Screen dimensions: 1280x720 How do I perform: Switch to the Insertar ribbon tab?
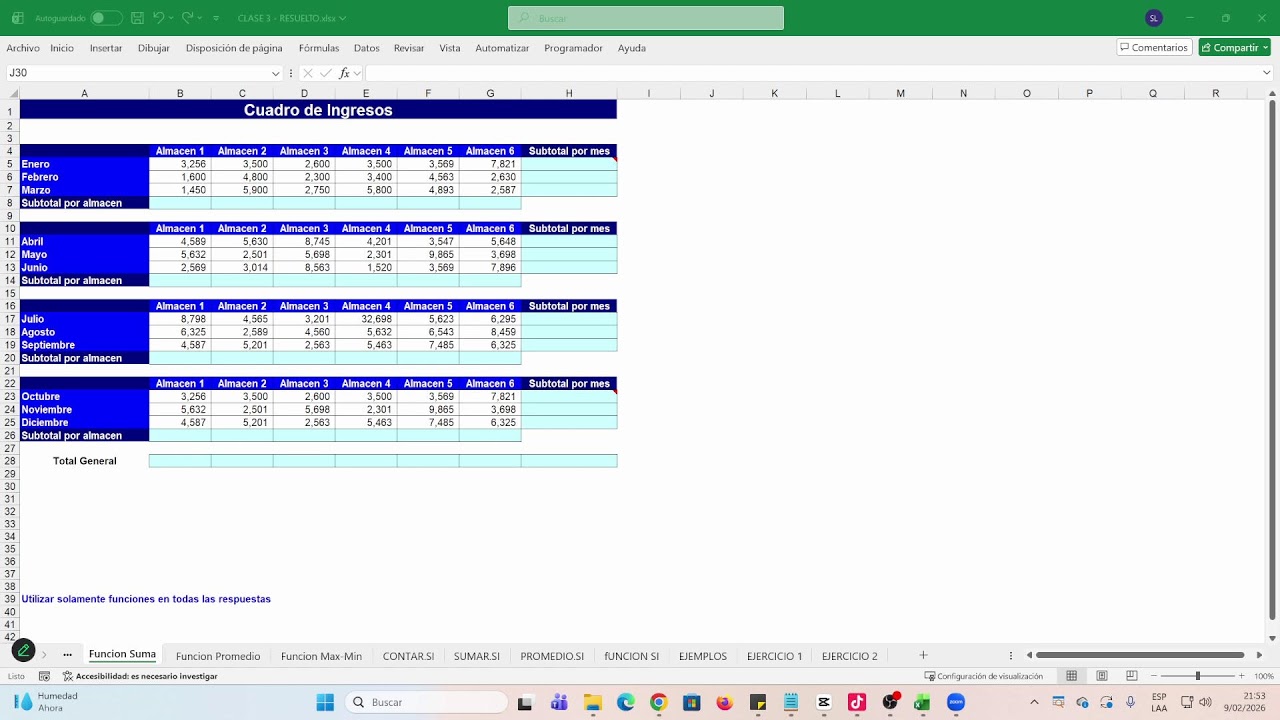pyautogui.click(x=106, y=48)
